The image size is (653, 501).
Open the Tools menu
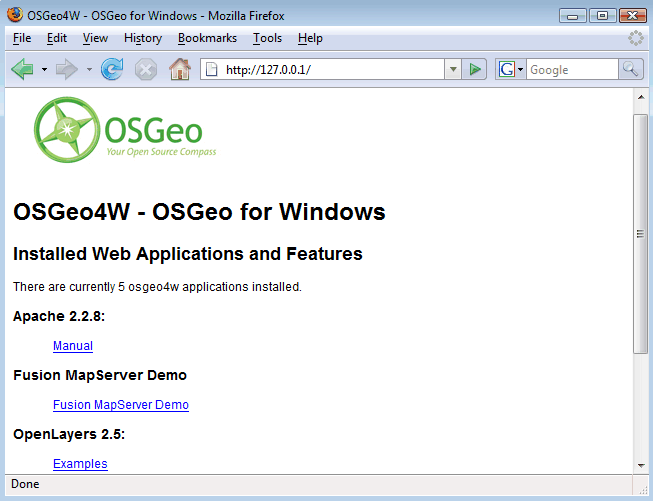(267, 38)
